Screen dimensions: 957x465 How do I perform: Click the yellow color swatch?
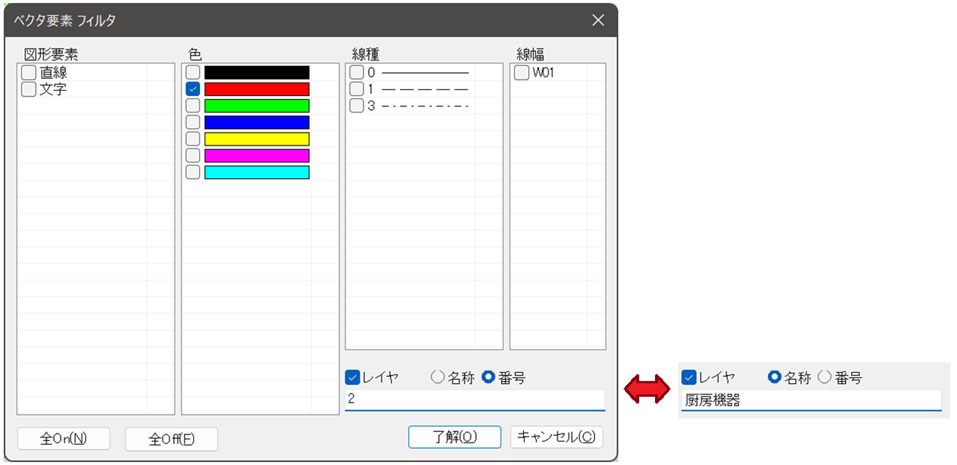257,139
